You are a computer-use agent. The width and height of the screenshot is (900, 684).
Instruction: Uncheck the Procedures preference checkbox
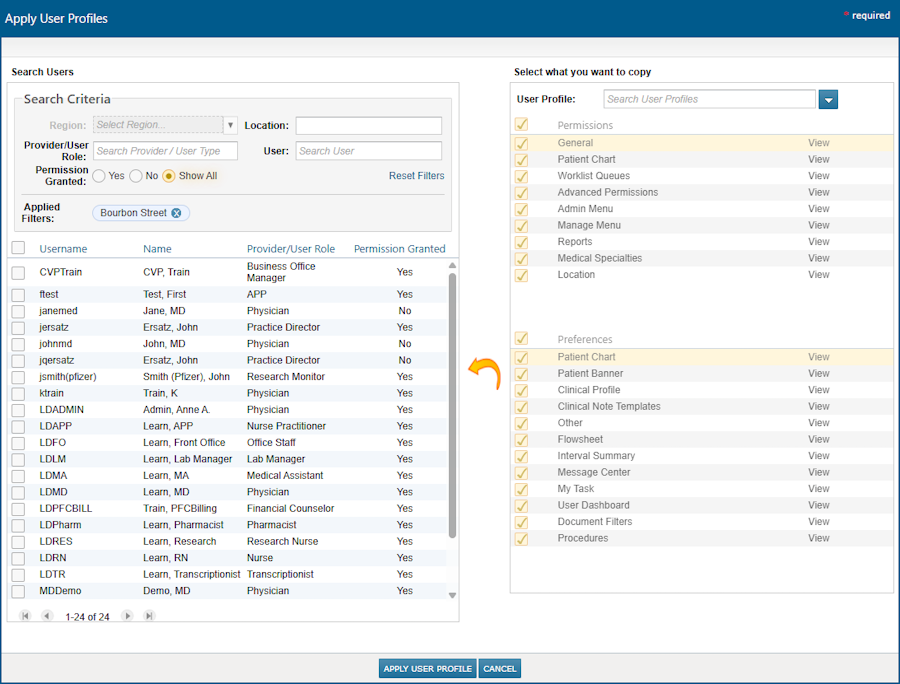521,539
